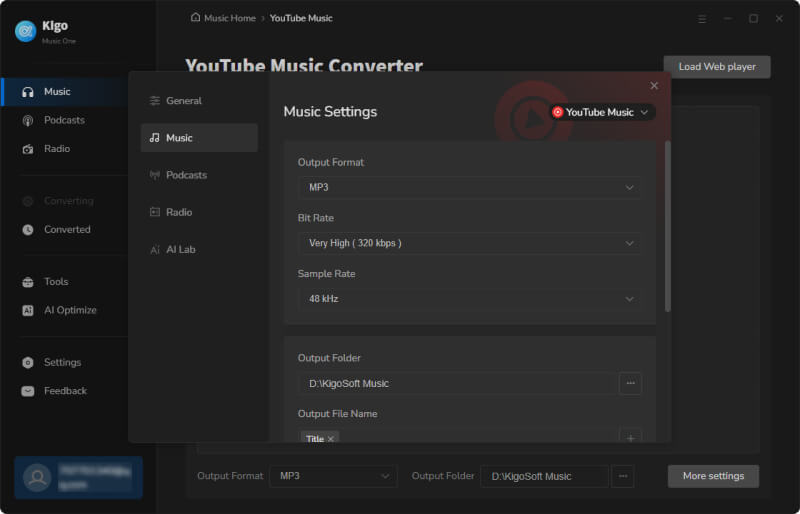Expand the Output Format MP3 dropdown in dialog
Viewport: 800px width, 514px height.
tap(469, 187)
